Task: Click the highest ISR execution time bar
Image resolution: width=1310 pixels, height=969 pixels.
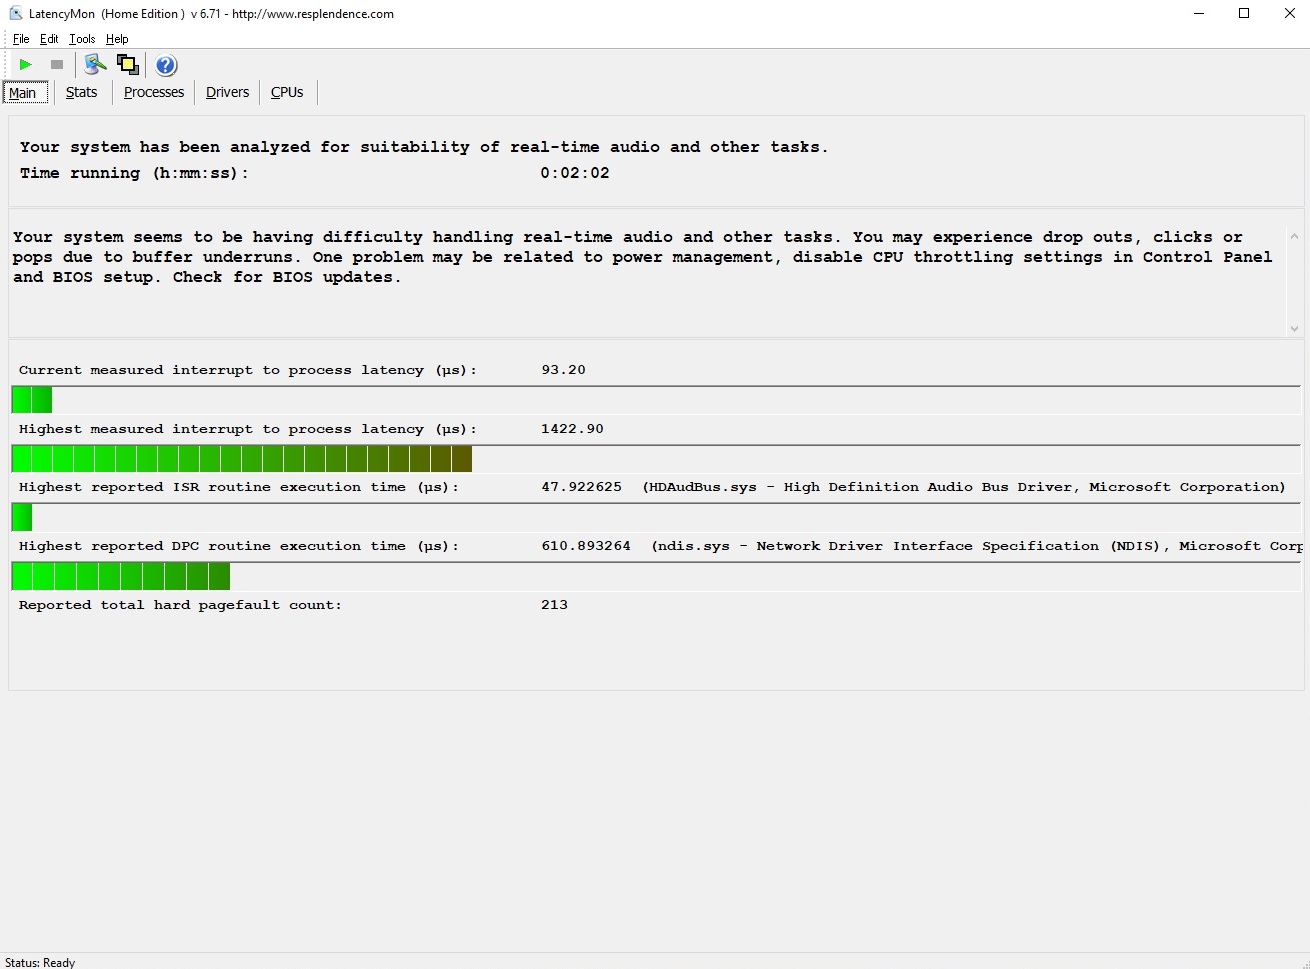Action: [656, 517]
